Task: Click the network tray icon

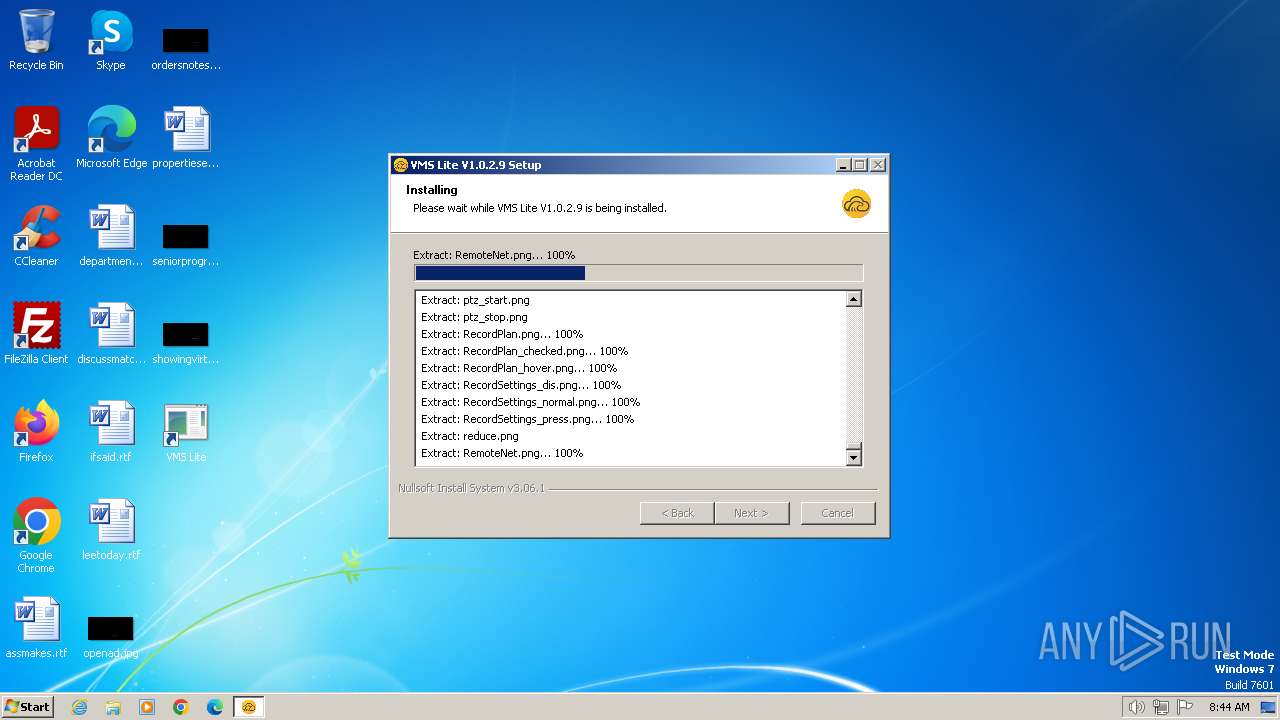Action: [1161, 707]
